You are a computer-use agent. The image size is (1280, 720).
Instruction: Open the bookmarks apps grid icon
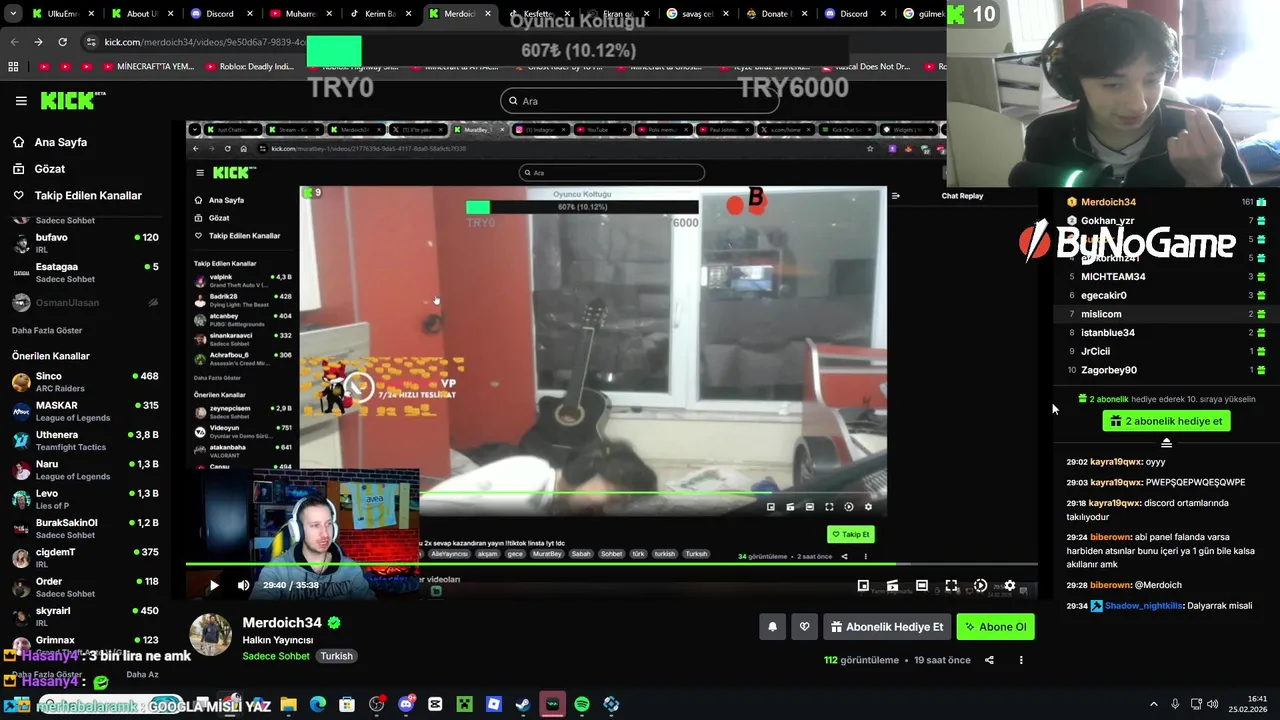tap(13, 67)
